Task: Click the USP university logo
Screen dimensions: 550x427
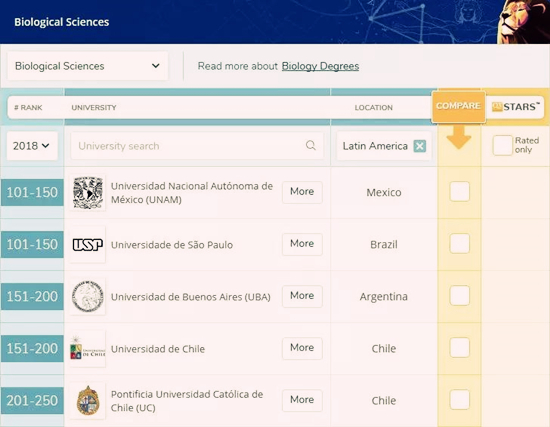Action: click(x=88, y=245)
